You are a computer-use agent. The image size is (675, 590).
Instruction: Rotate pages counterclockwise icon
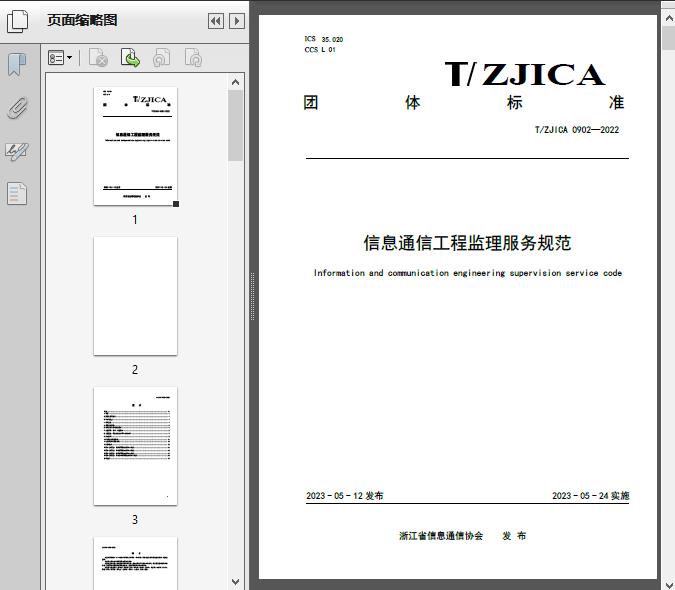pyautogui.click(x=162, y=58)
